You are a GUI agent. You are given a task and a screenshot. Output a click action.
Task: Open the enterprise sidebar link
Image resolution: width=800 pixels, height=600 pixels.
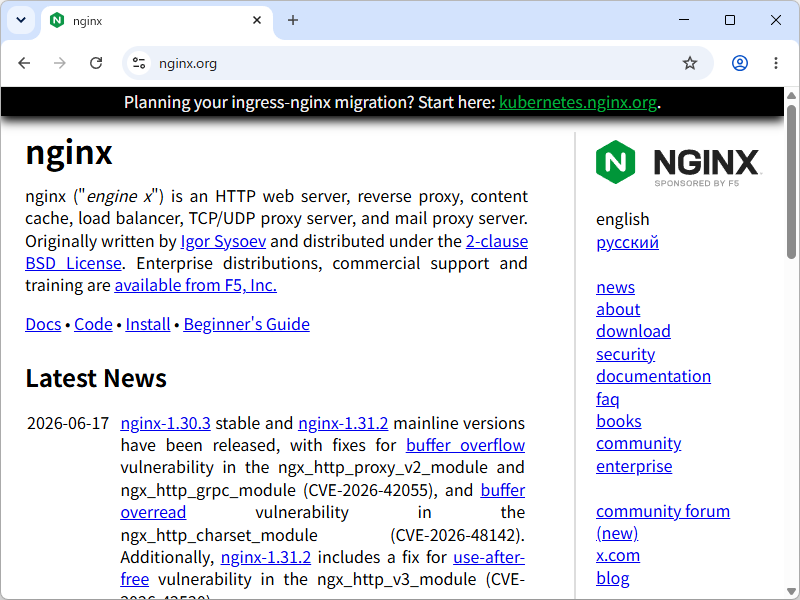tap(634, 466)
